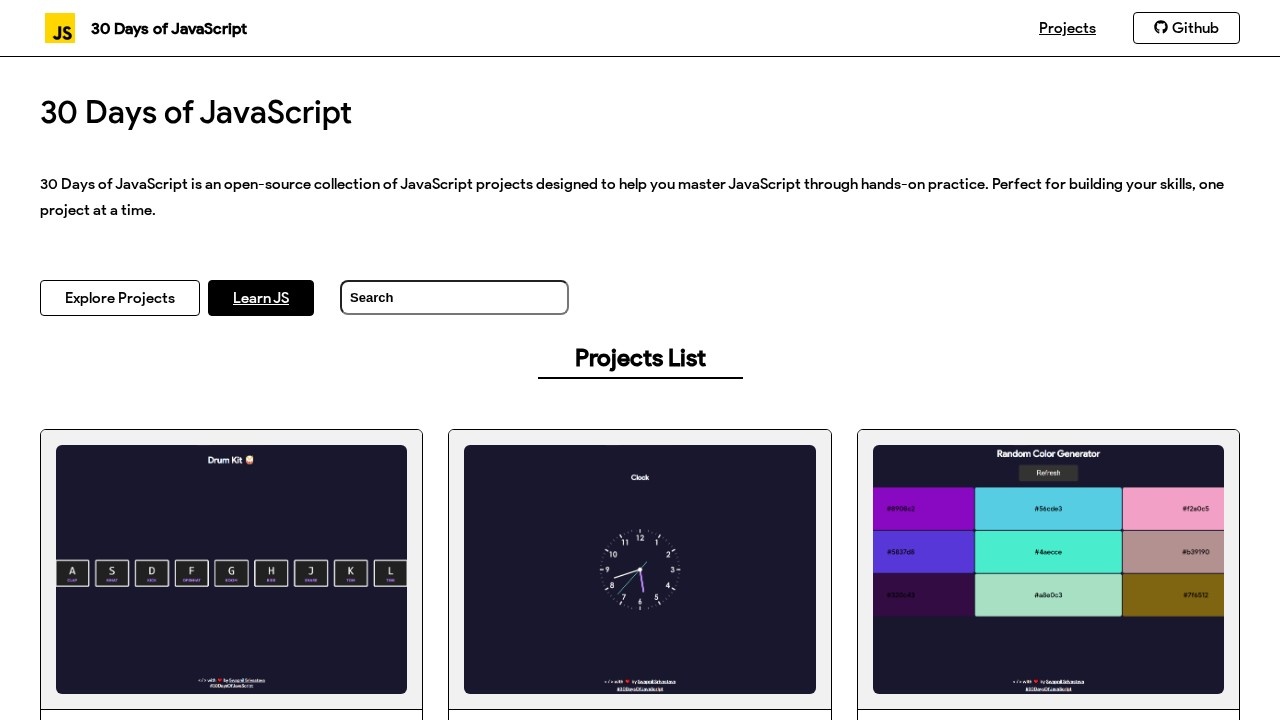Click the Clock project thumbnail
Screen dimensions: 1280x720
[x=640, y=570]
